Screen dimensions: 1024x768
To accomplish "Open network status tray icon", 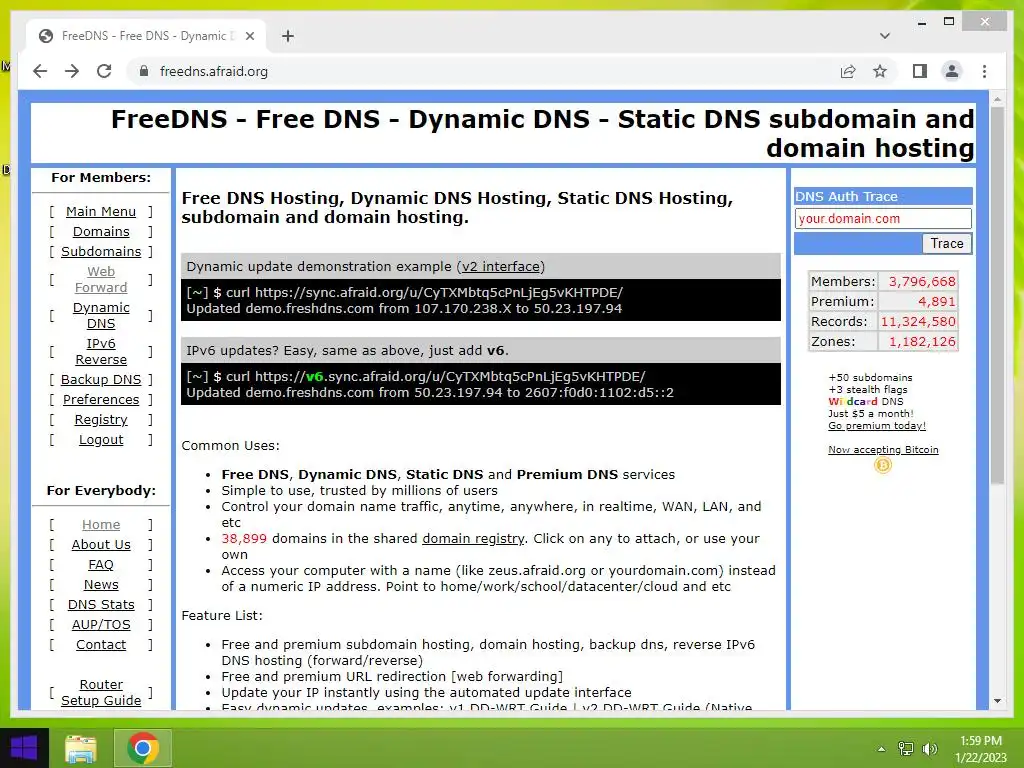I will (906, 749).
